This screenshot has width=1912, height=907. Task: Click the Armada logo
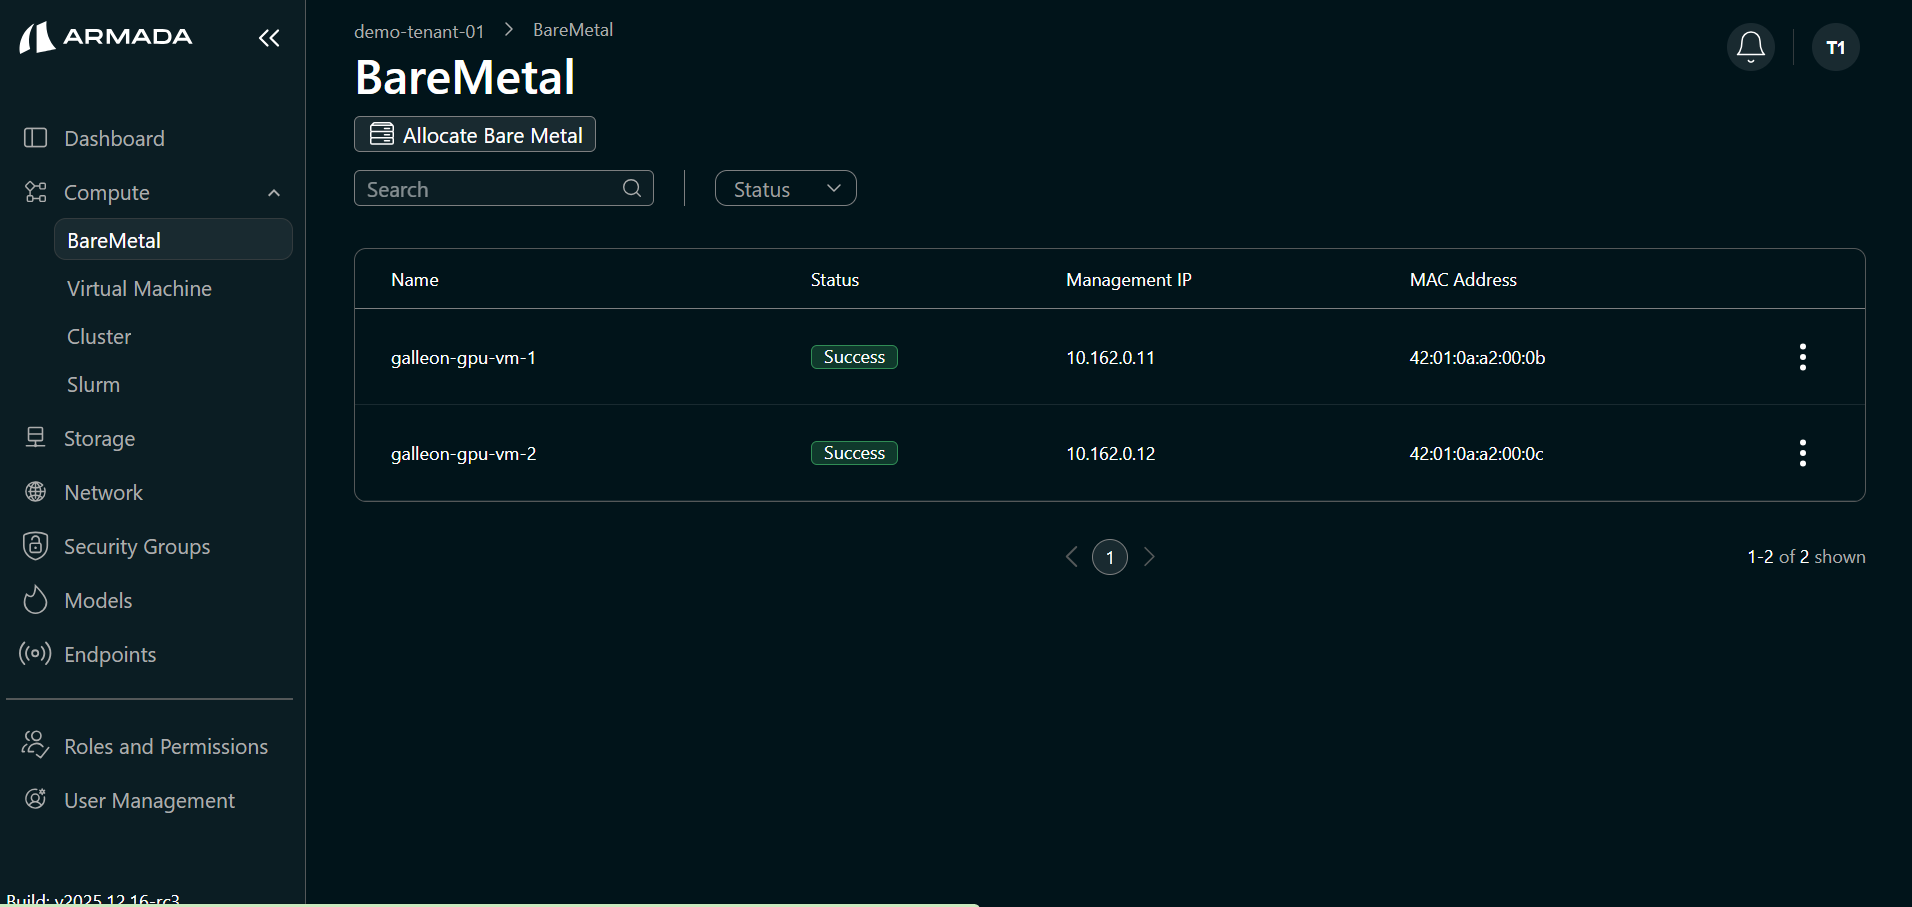click(x=106, y=37)
